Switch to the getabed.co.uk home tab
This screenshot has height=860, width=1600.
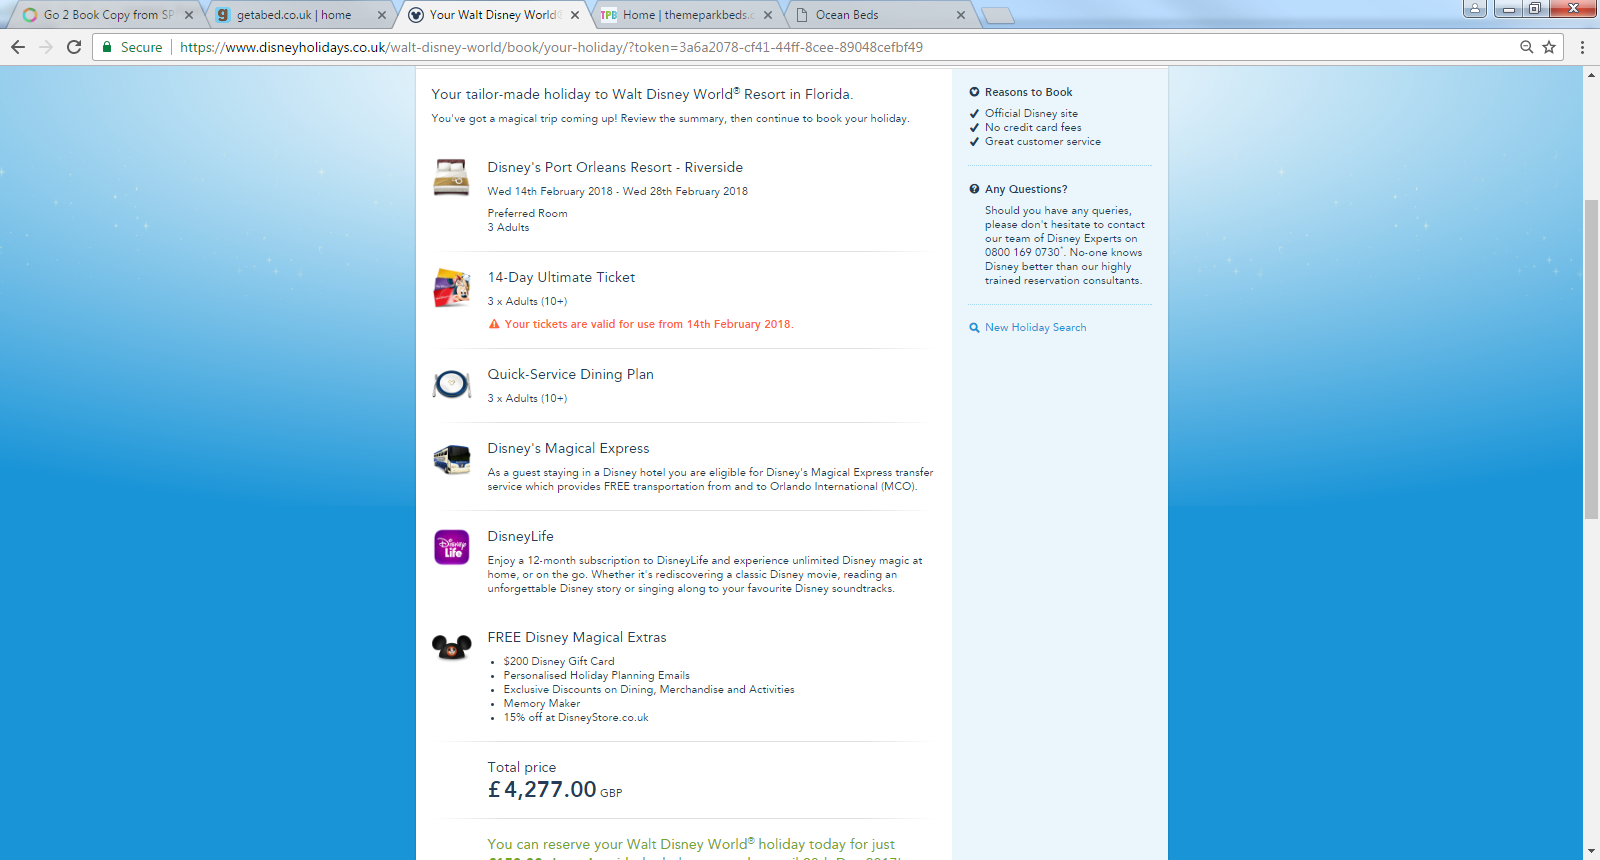(x=300, y=15)
